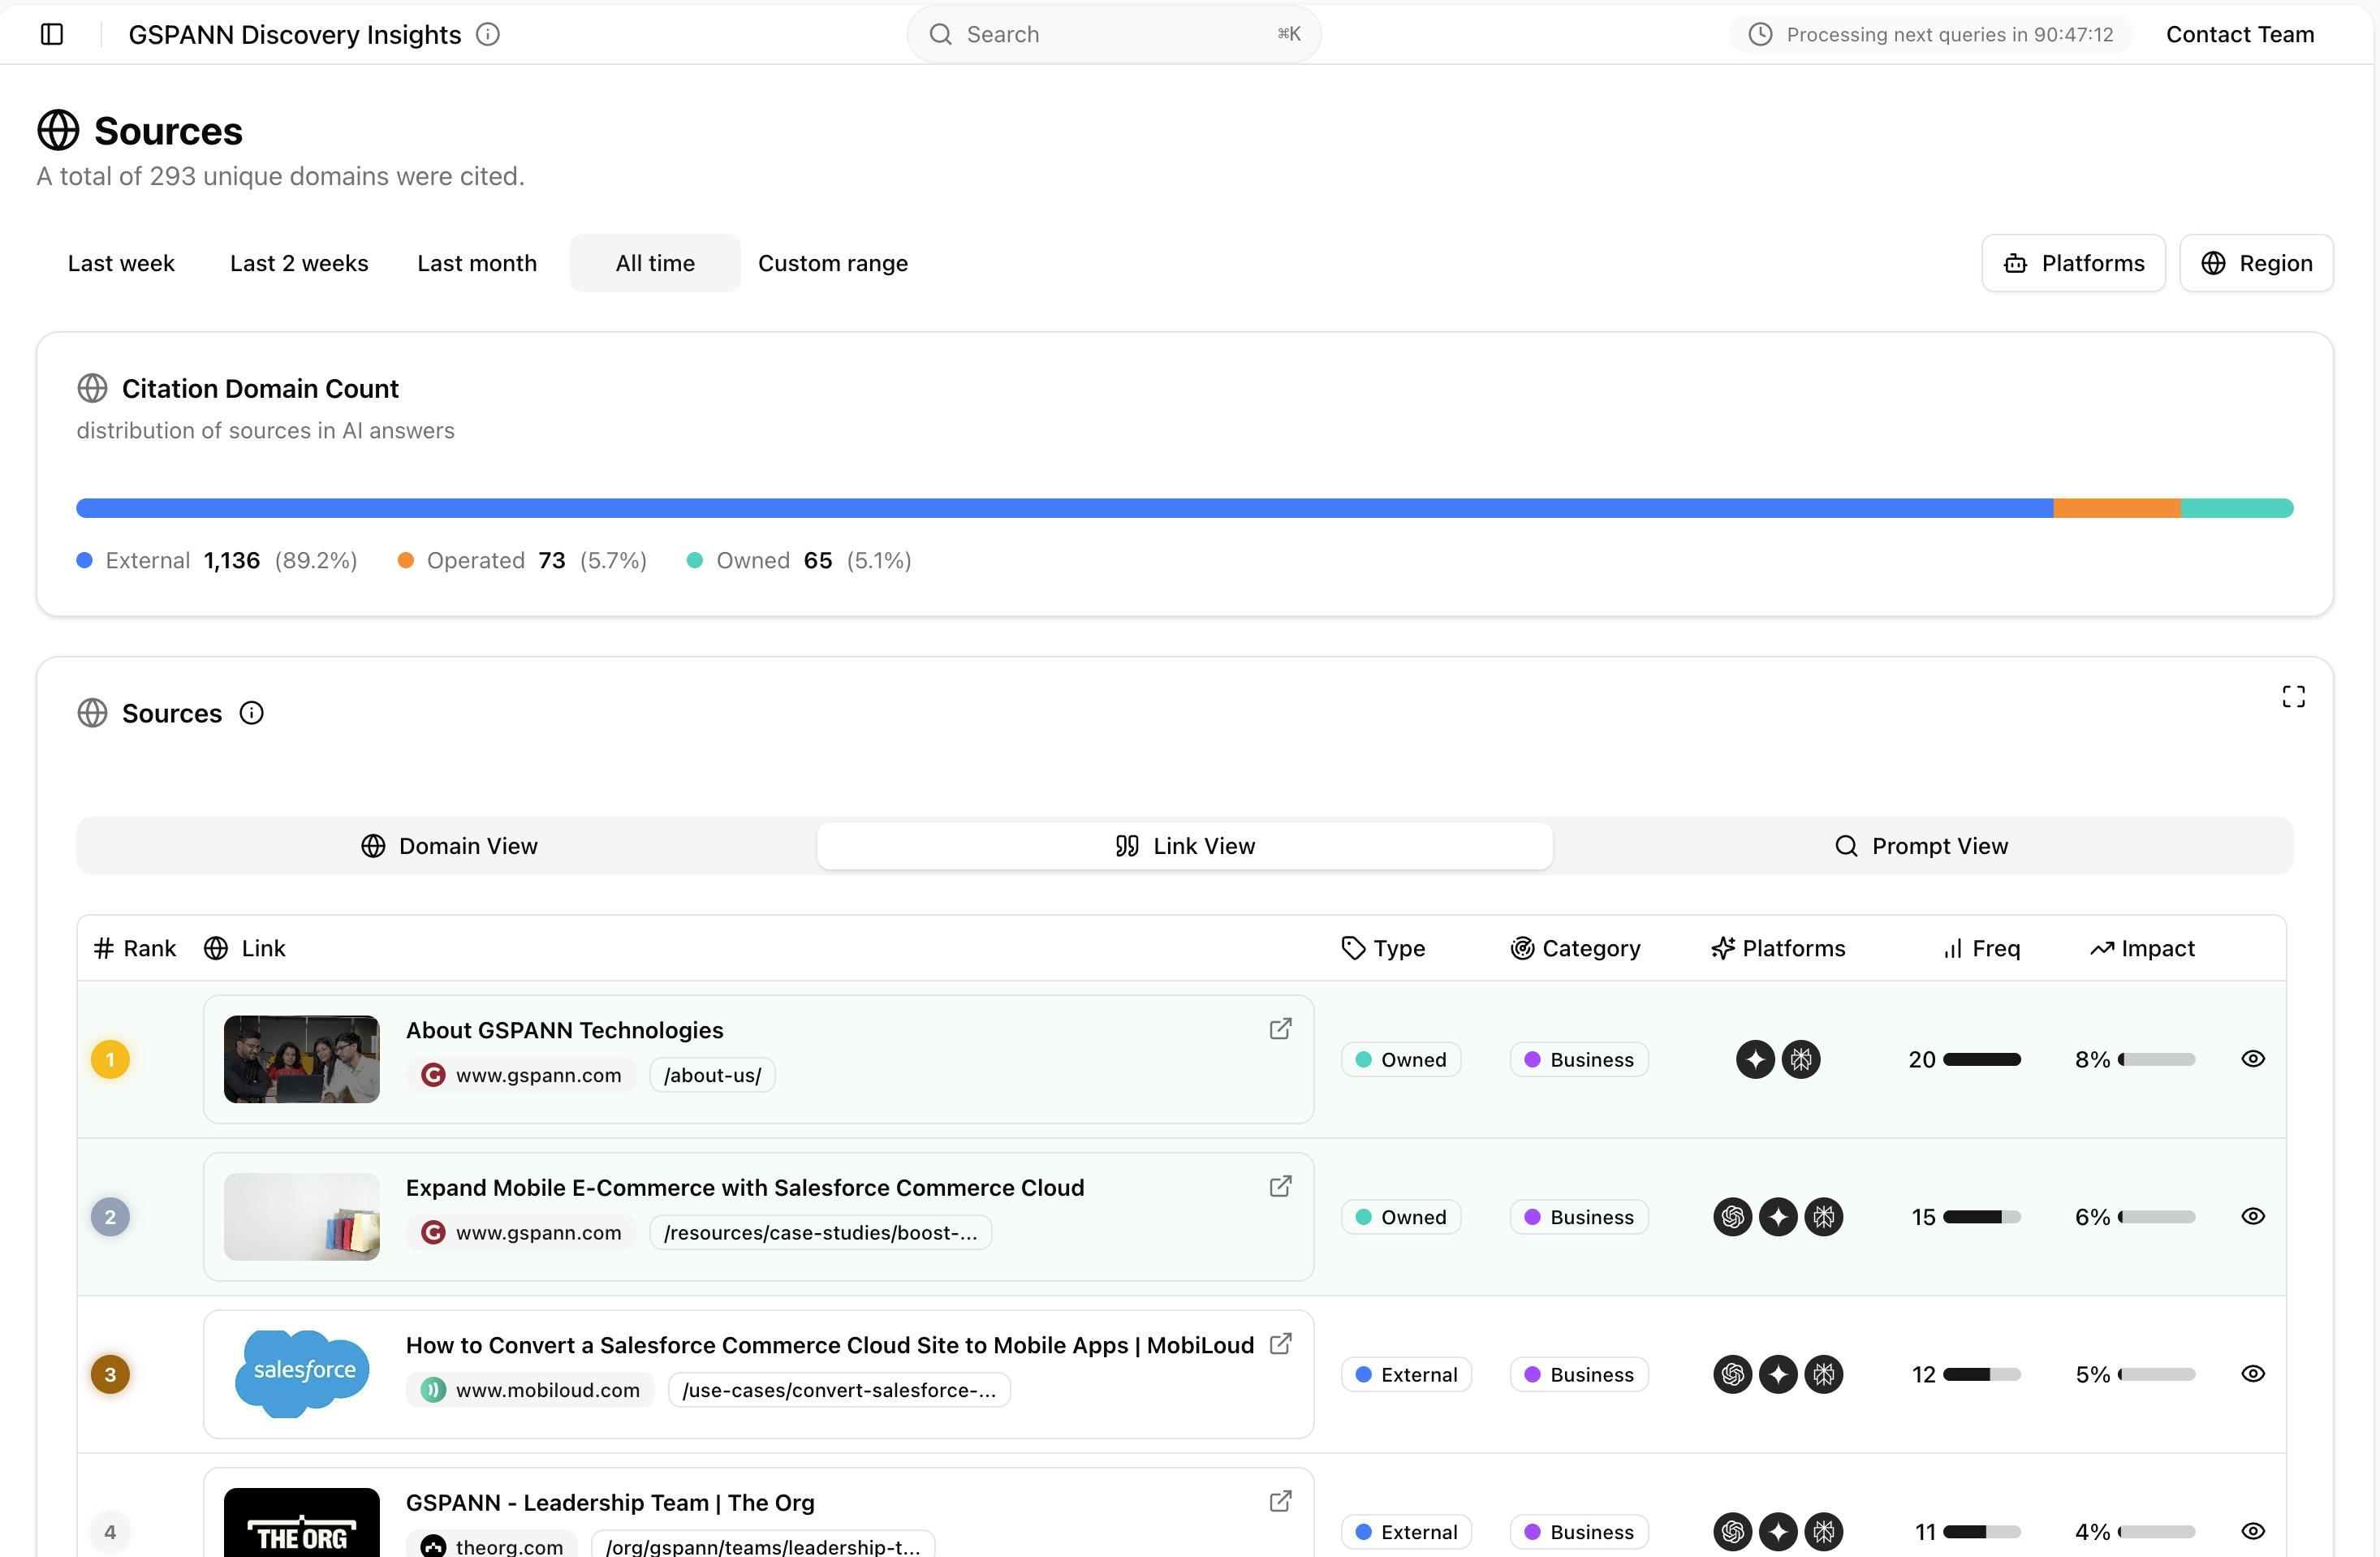Toggle eye visibility for About GSPANN row
2380x1557 pixels.
(2253, 1059)
